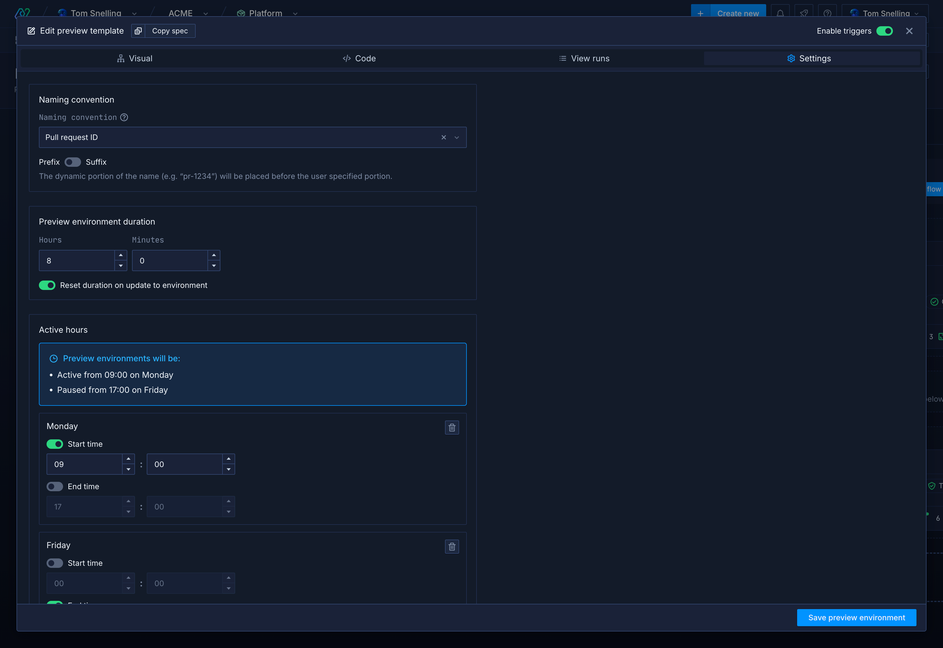Click the help question mark icon
This screenshot has width=943, height=648.
(827, 12)
